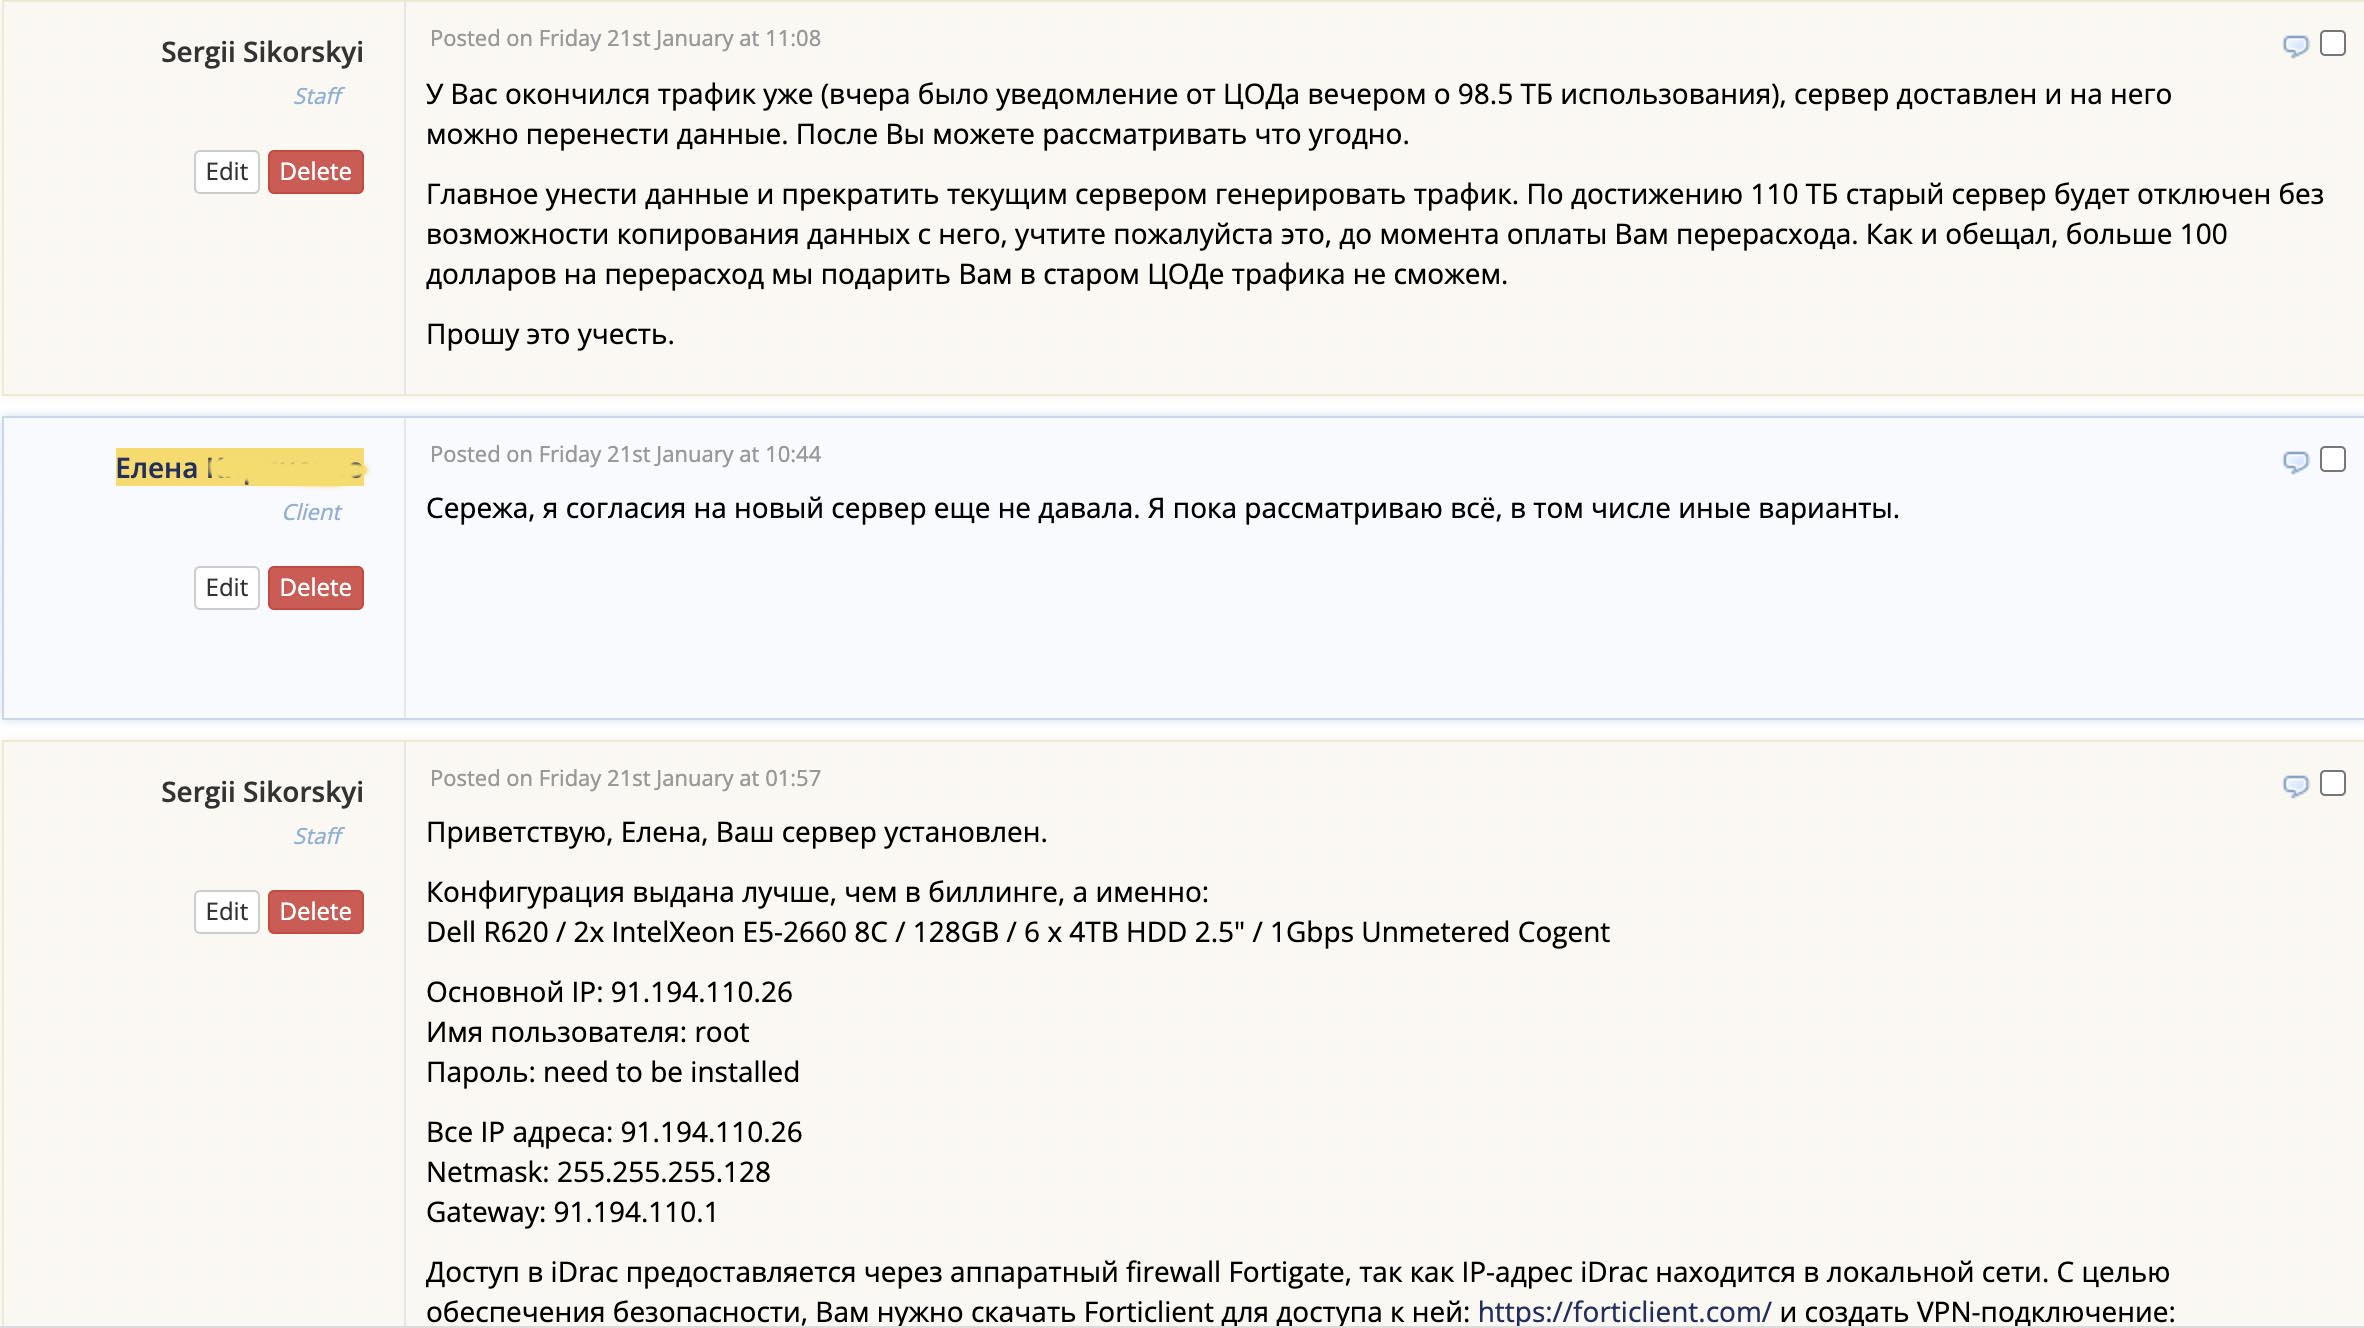Edit Елена's client message
This screenshot has height=1328, width=2364.
227,588
